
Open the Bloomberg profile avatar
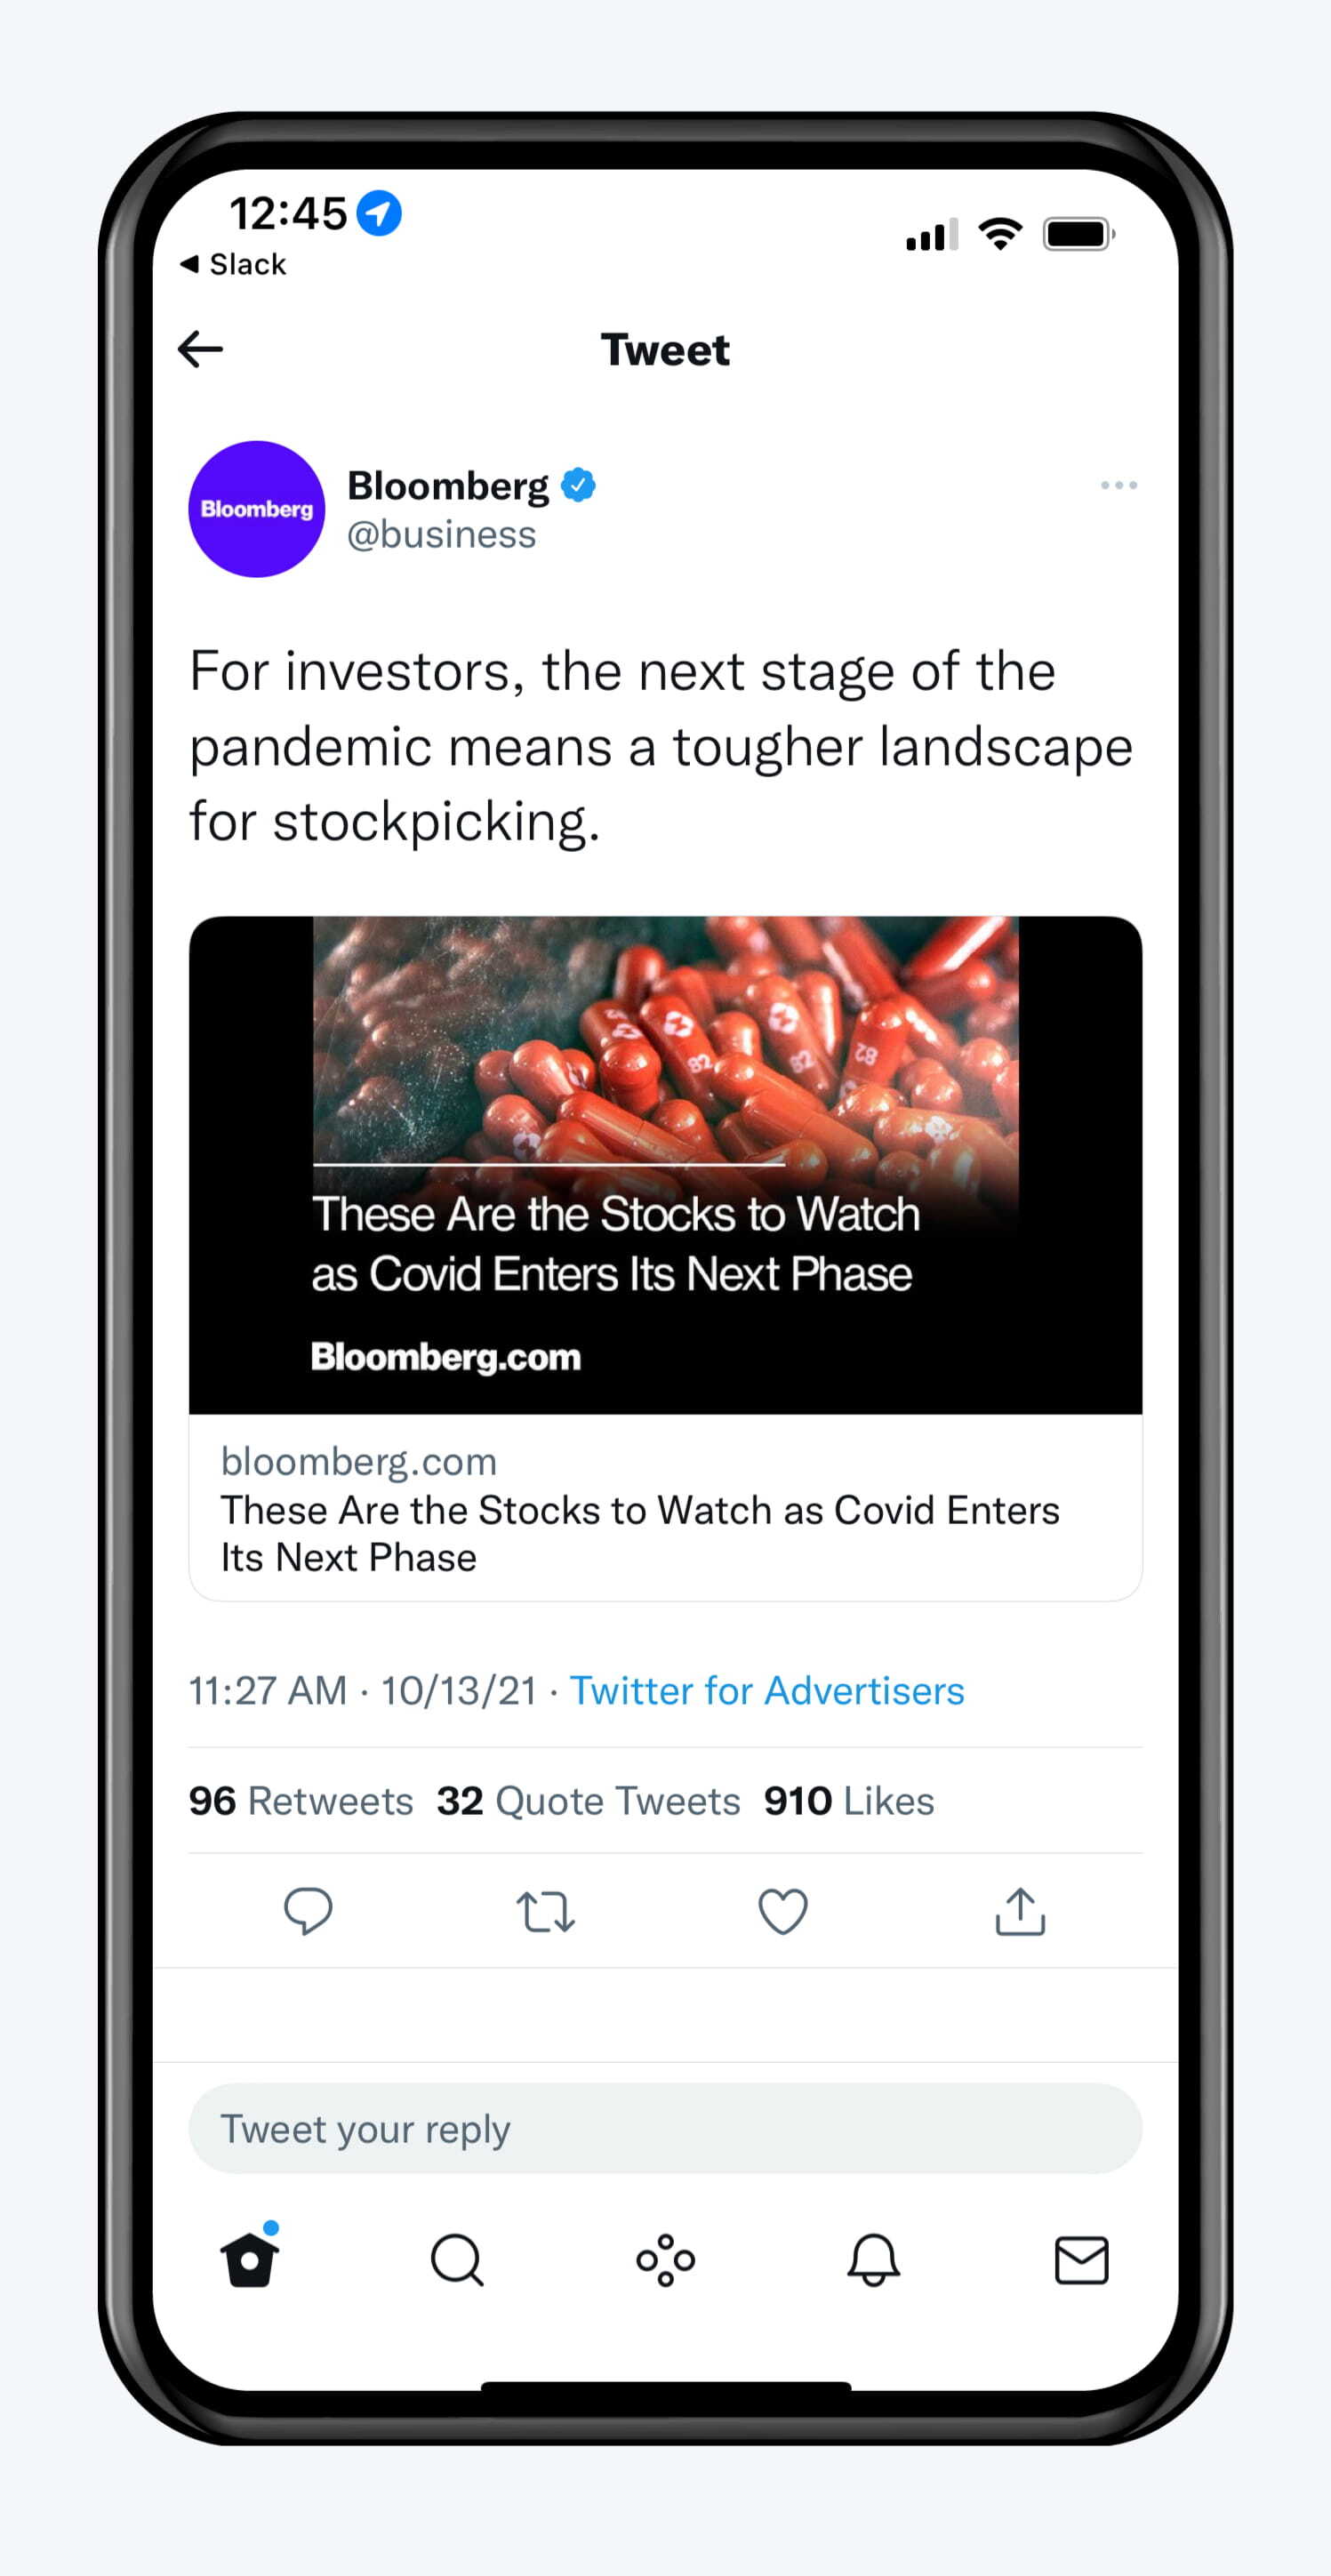click(x=257, y=509)
